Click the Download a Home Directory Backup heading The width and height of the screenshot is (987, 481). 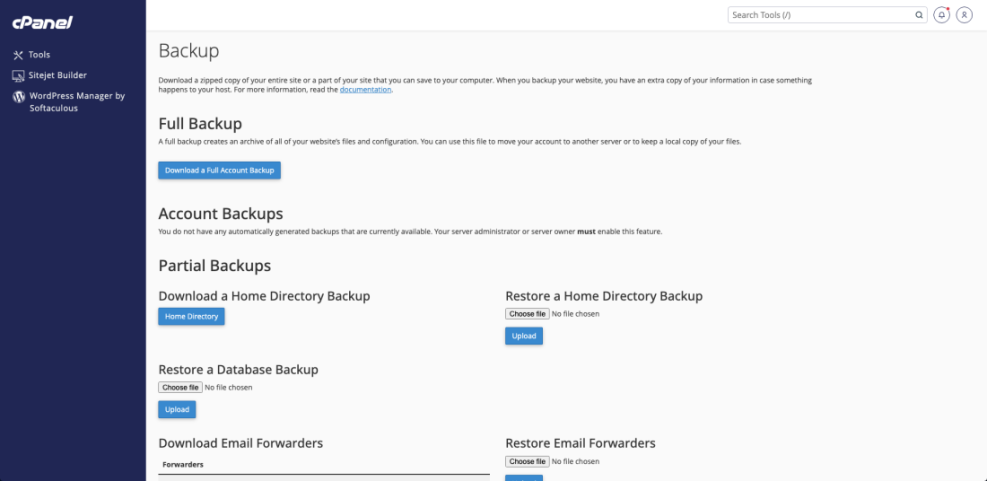click(264, 296)
